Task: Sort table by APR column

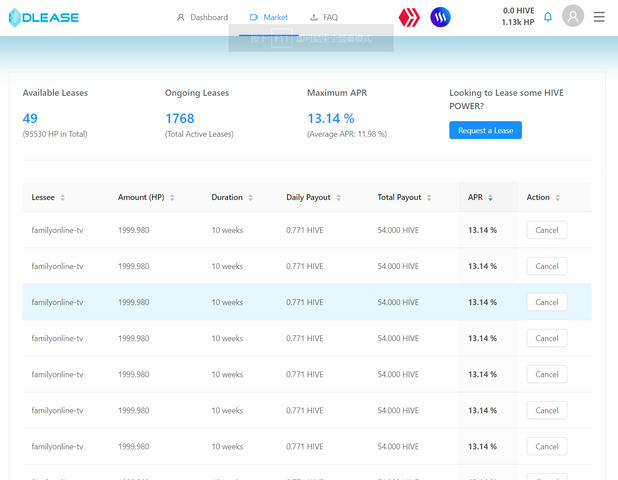Action: pyautogui.click(x=480, y=198)
